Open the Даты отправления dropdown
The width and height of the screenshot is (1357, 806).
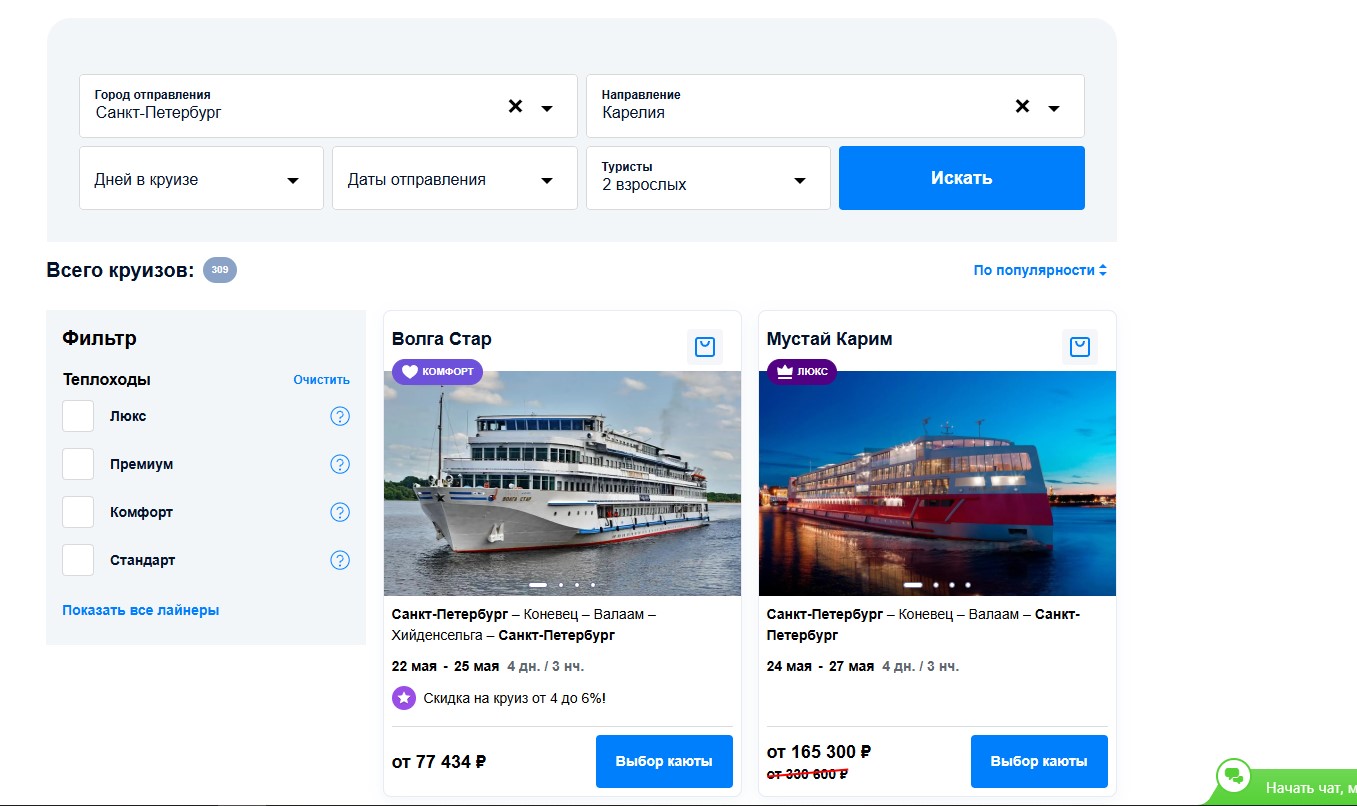click(454, 179)
